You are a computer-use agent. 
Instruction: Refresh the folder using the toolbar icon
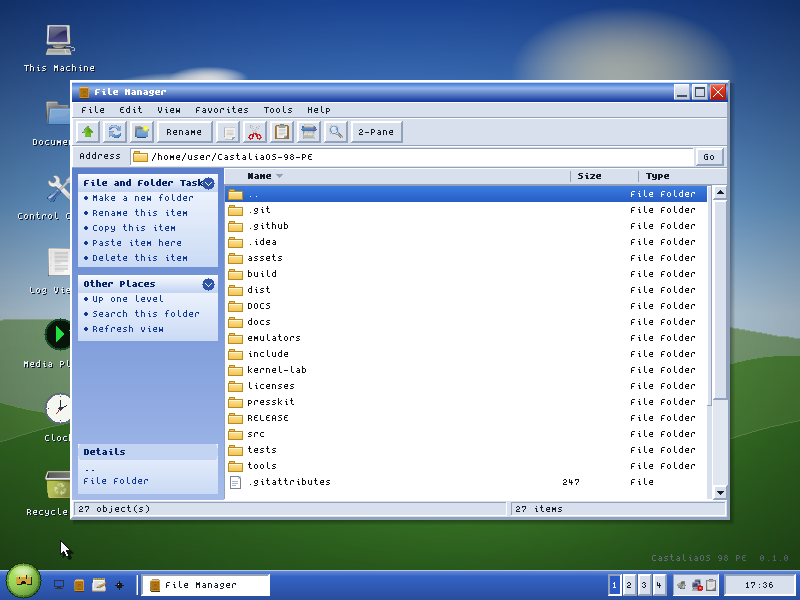pos(115,132)
